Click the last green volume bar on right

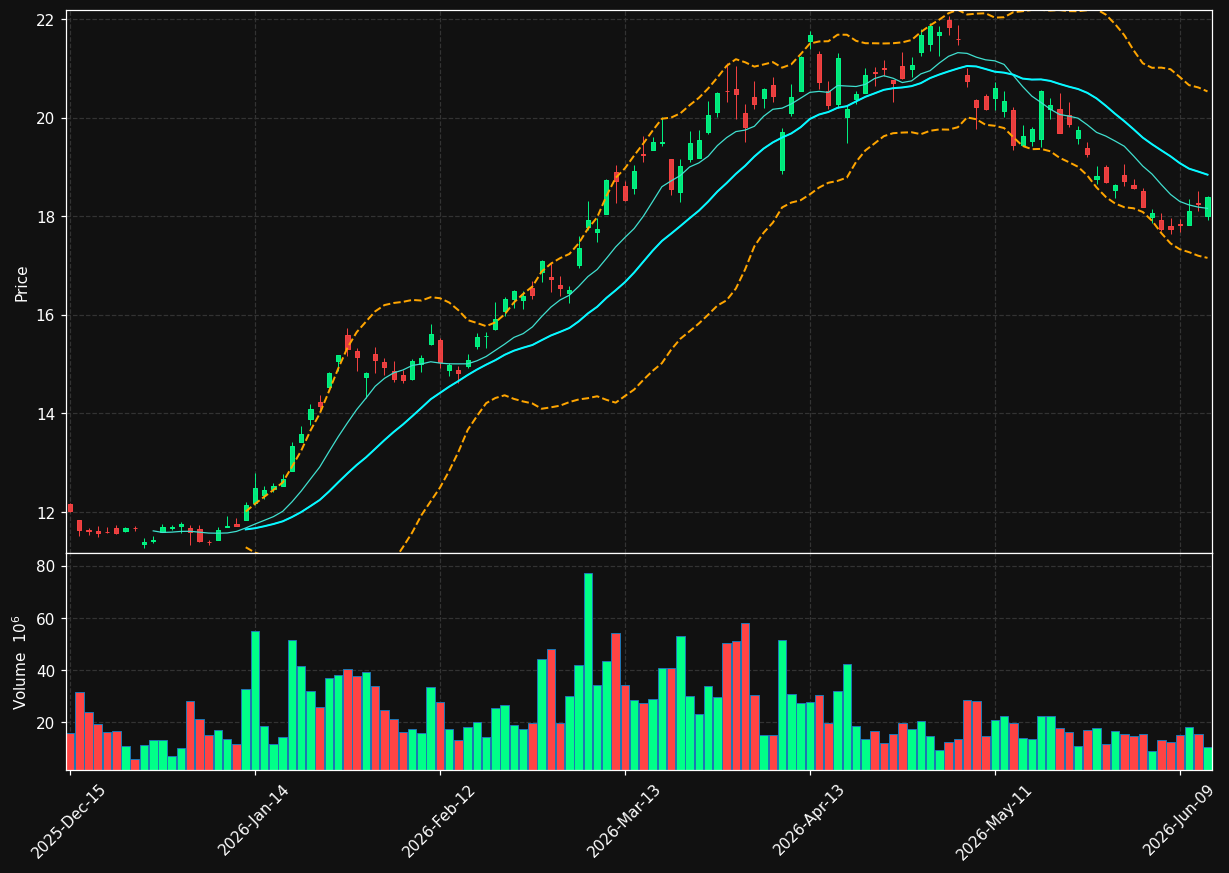click(1208, 758)
